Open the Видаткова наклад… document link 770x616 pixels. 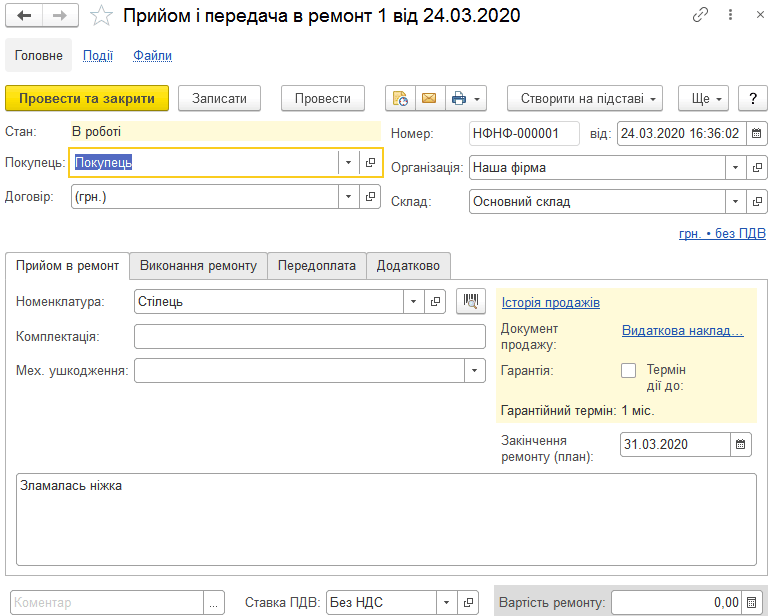pos(683,331)
